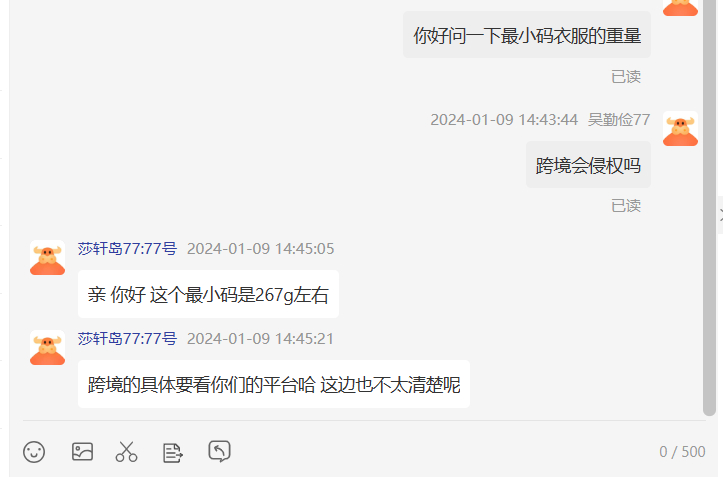Select the scissors screenshot tool
723x477 pixels.
tap(126, 452)
